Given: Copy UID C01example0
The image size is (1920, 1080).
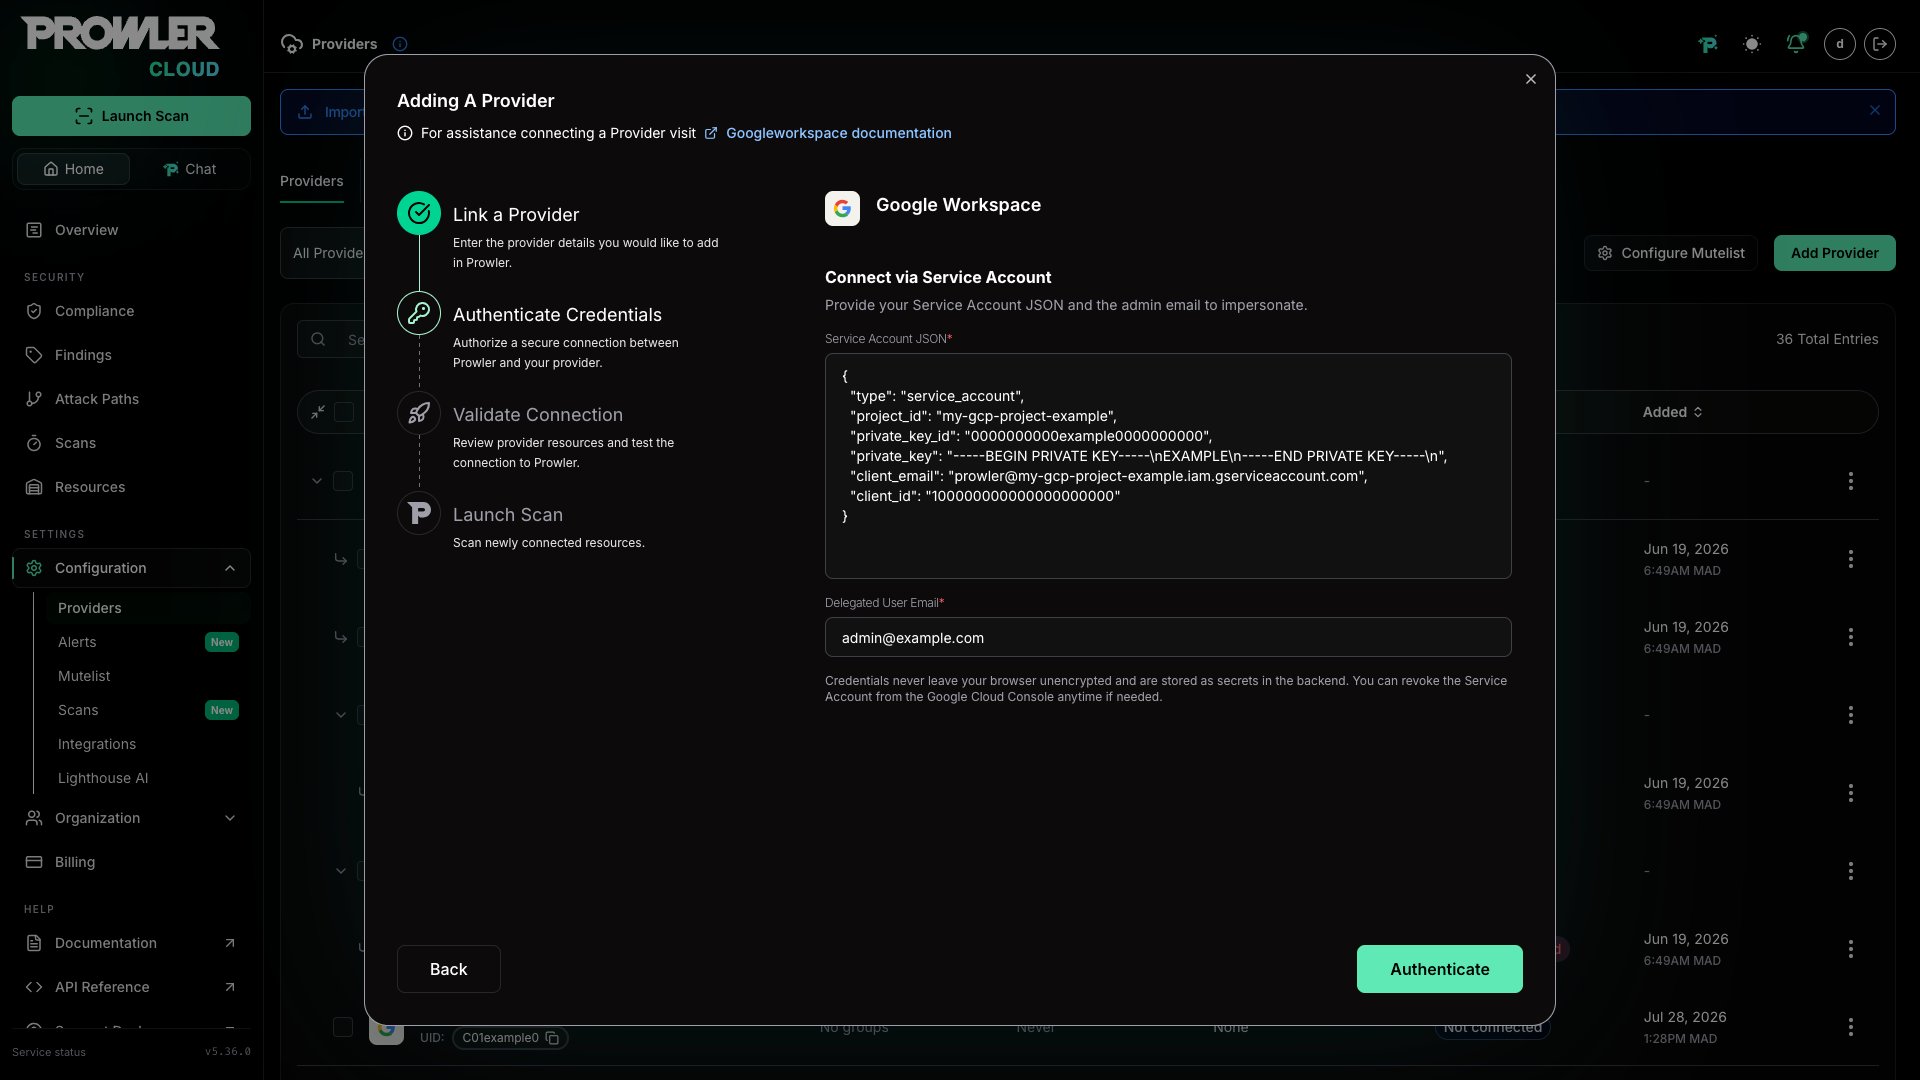Looking at the screenshot, I should 552,1038.
